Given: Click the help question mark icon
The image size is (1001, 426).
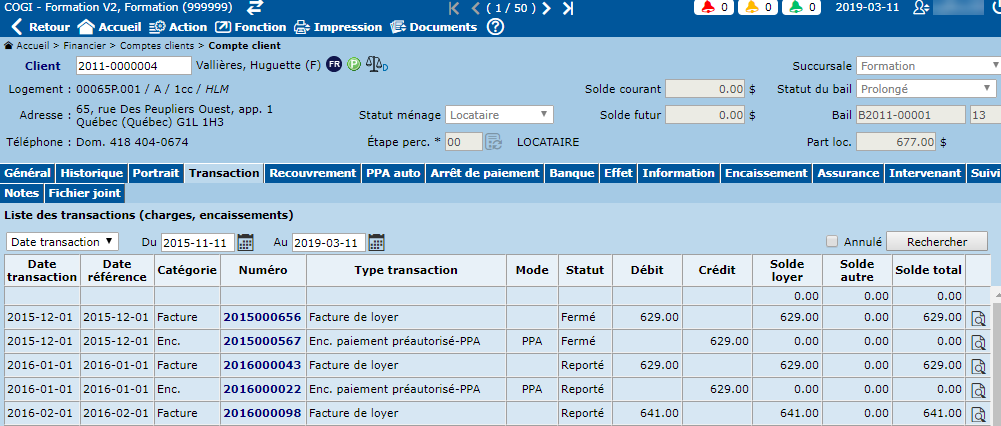Looking at the screenshot, I should tap(495, 27).
